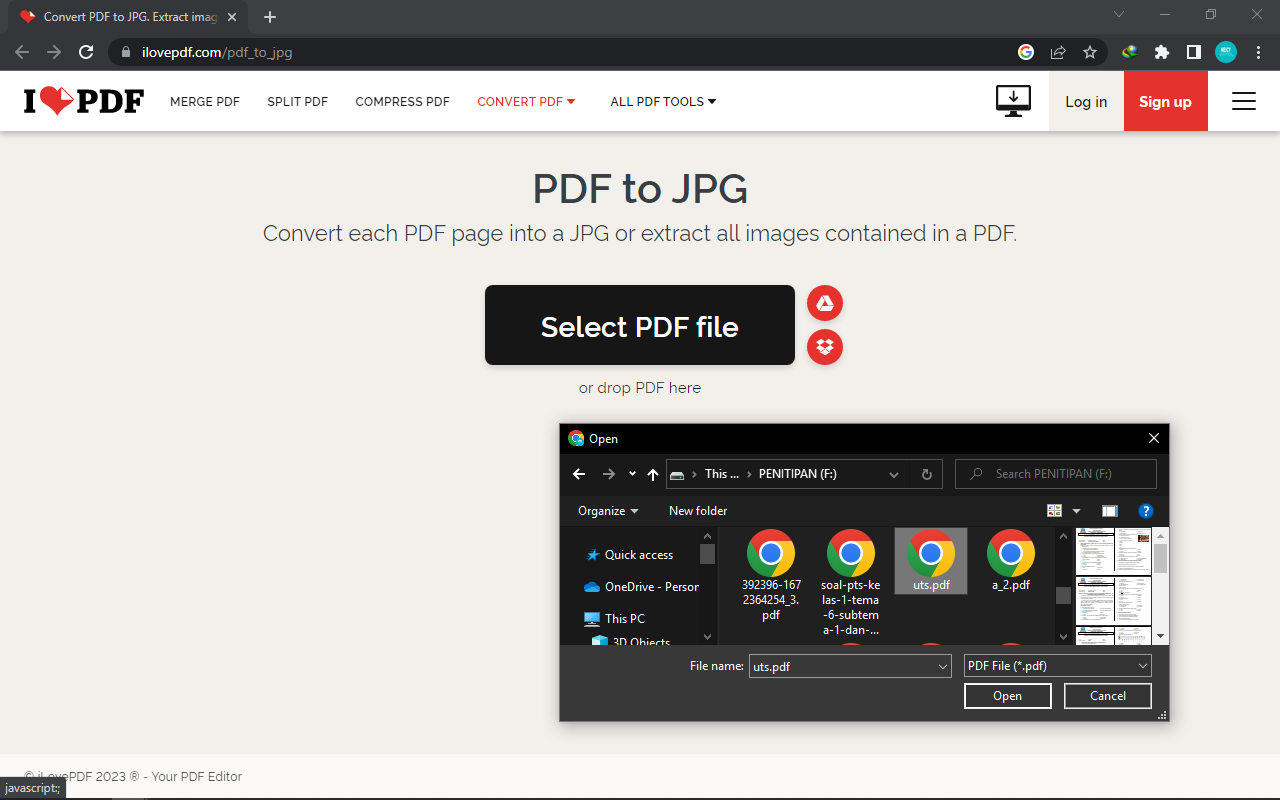1280x800 pixels.
Task: Upload from Google Drive icon
Action: [825, 303]
